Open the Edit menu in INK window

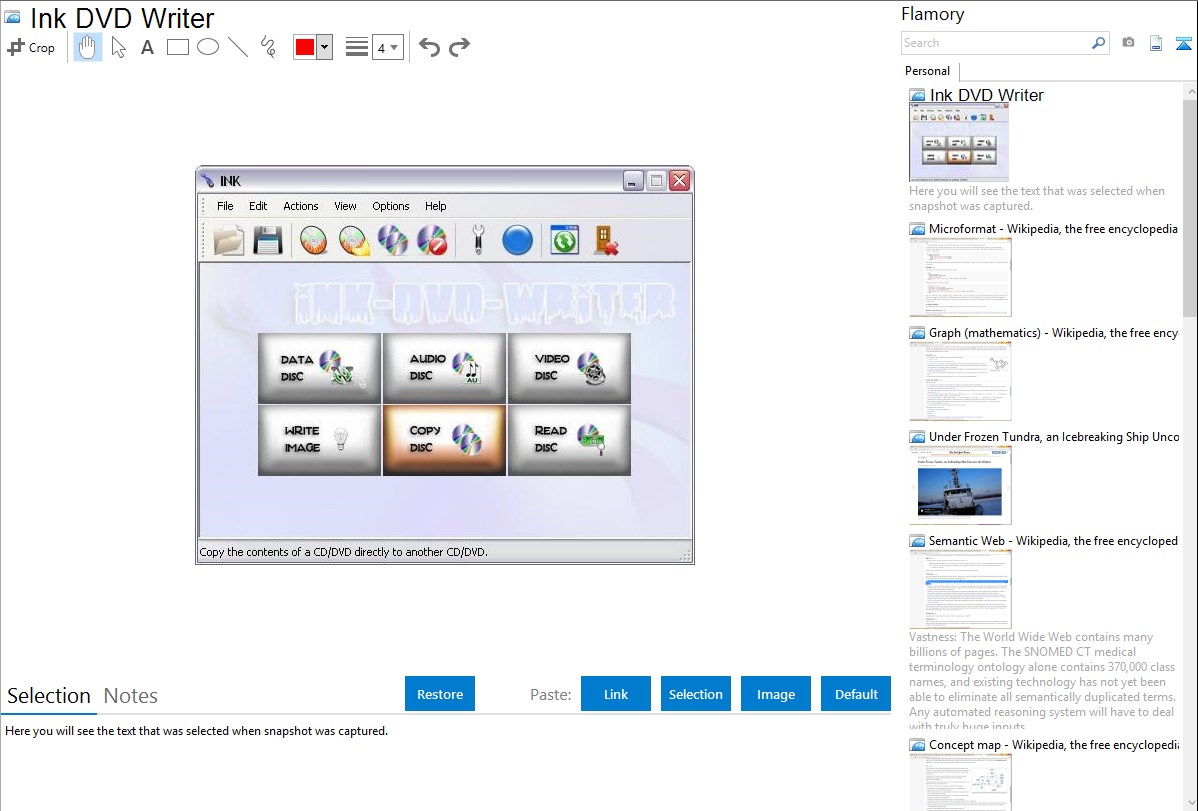click(x=257, y=206)
